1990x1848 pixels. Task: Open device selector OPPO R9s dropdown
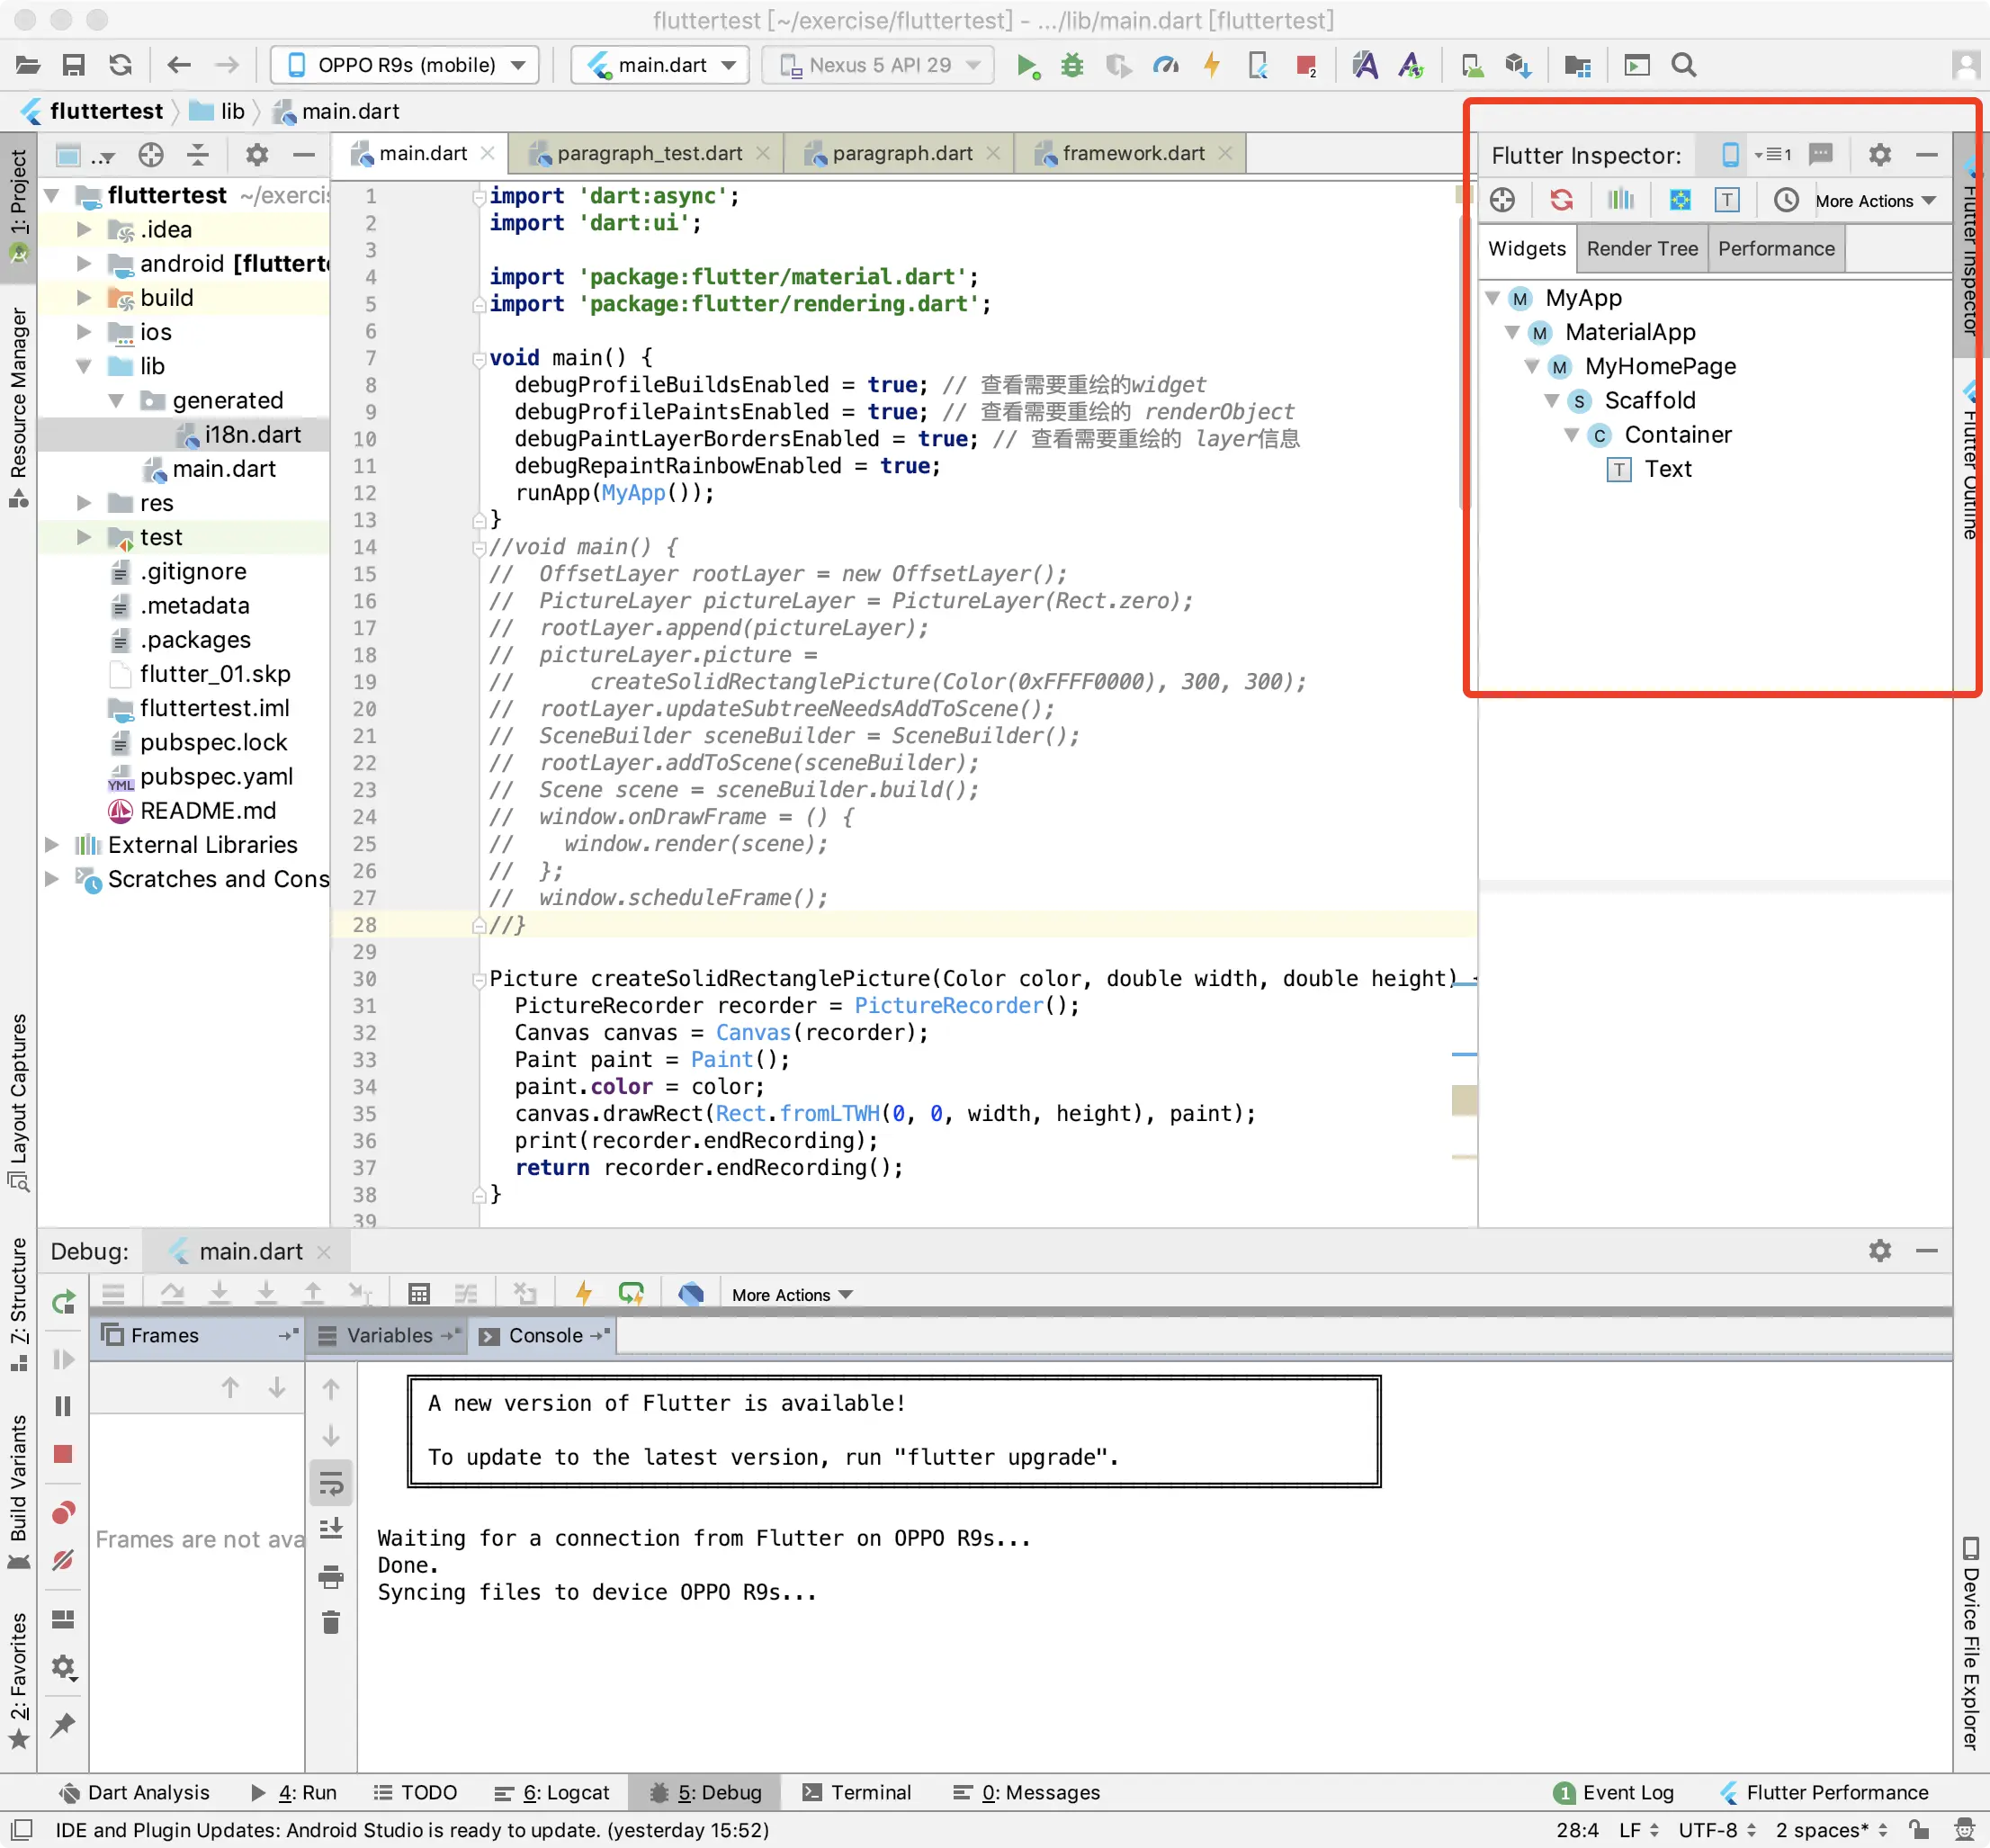(405, 66)
